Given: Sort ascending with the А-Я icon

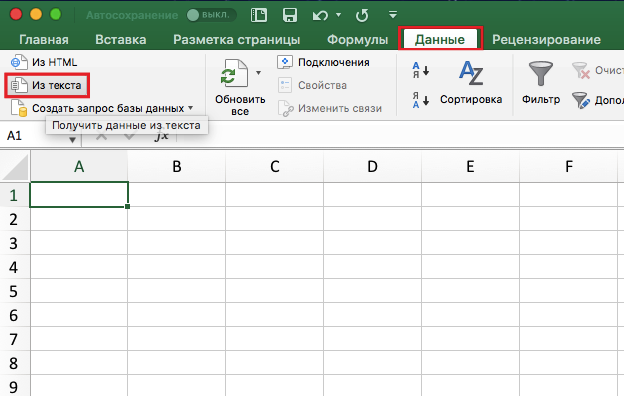Looking at the screenshot, I should [x=421, y=70].
